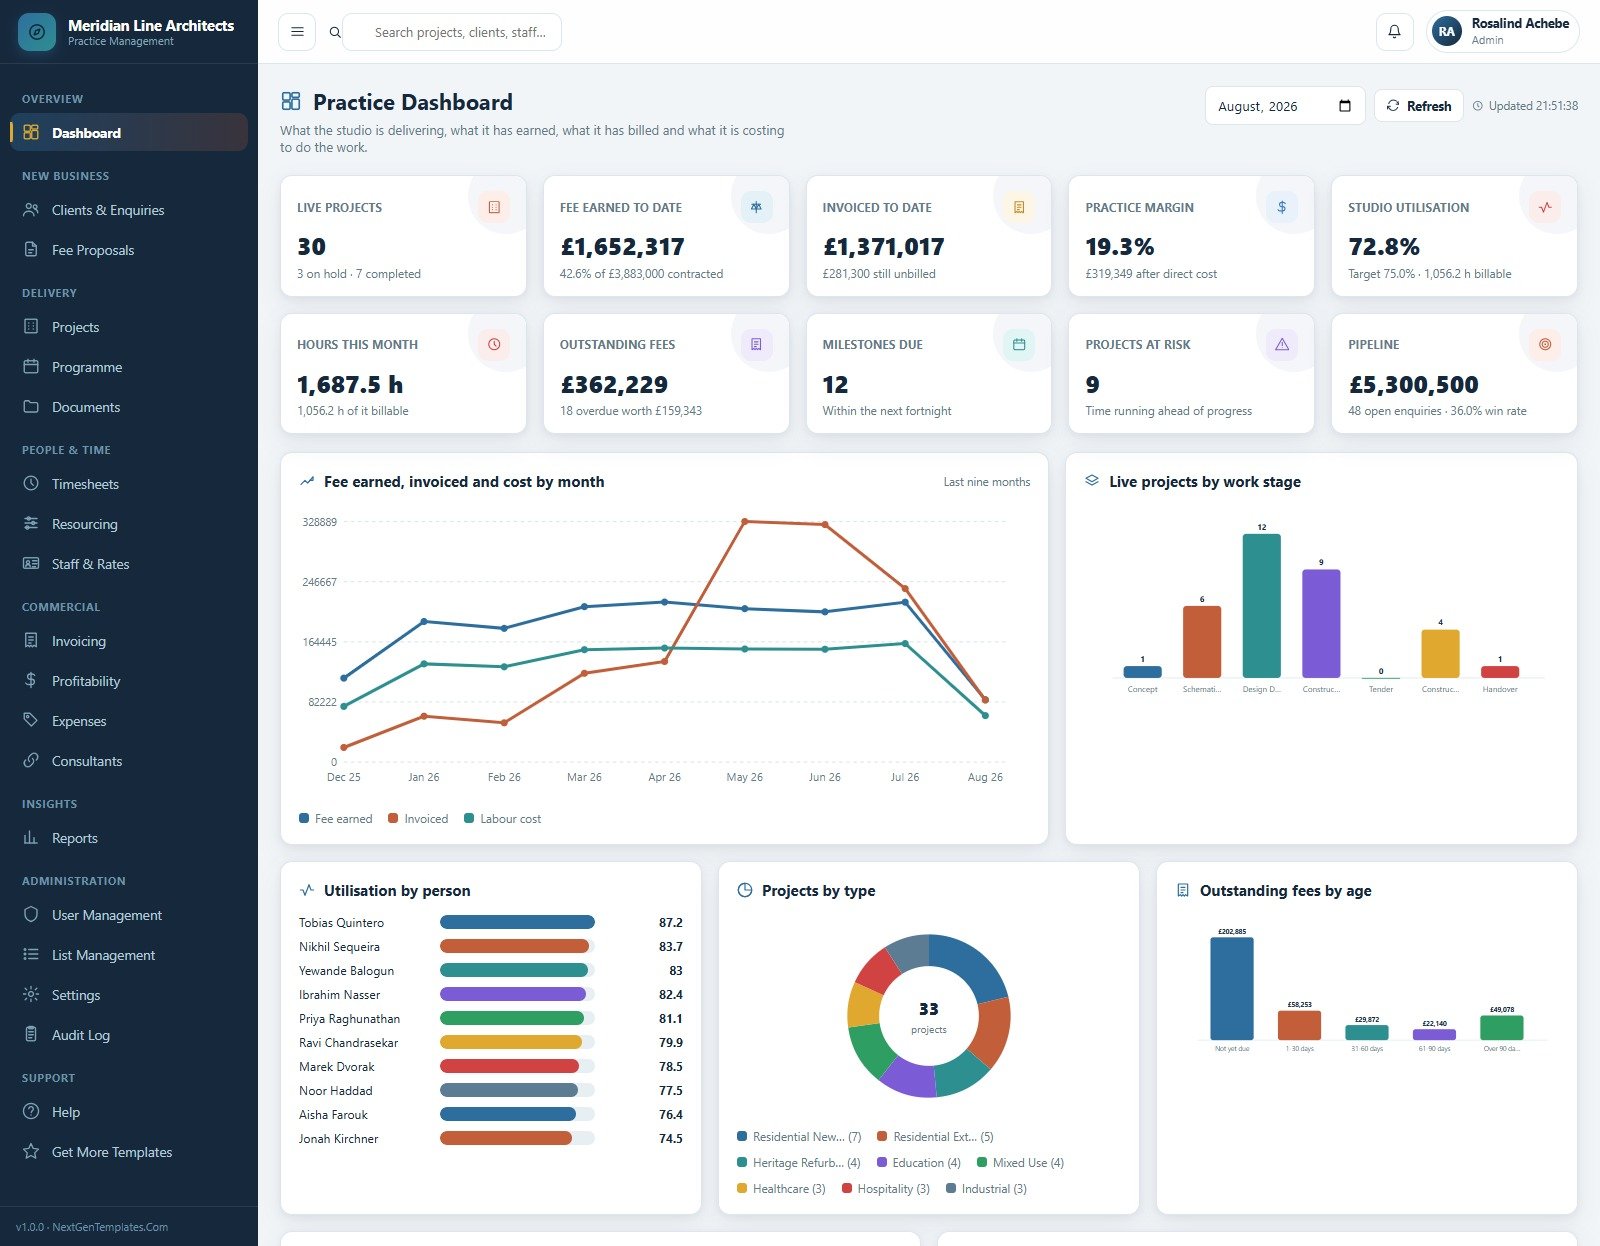Viewport: 1600px width, 1246px height.
Task: Click the Expenses tag icon in sidebar
Action: (x=31, y=720)
